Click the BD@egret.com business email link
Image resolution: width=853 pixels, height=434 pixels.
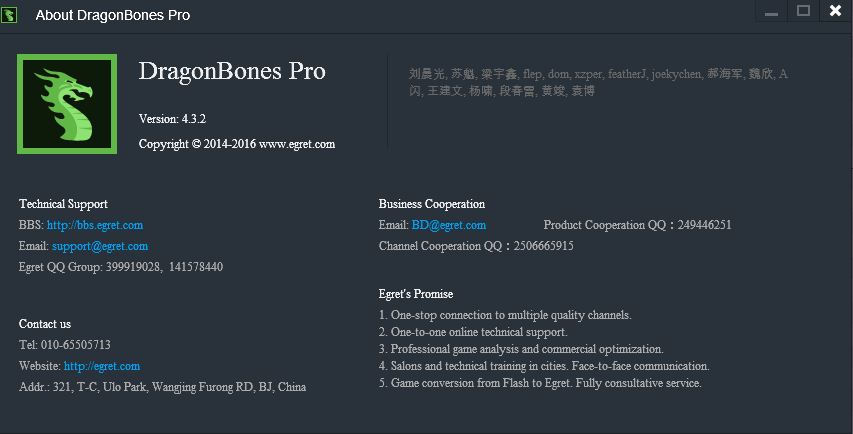point(449,225)
